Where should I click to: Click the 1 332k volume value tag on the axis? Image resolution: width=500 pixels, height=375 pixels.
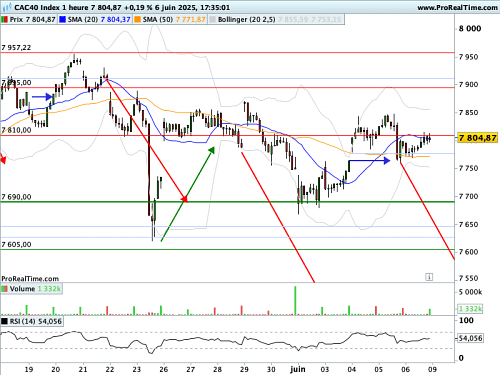pos(470,309)
